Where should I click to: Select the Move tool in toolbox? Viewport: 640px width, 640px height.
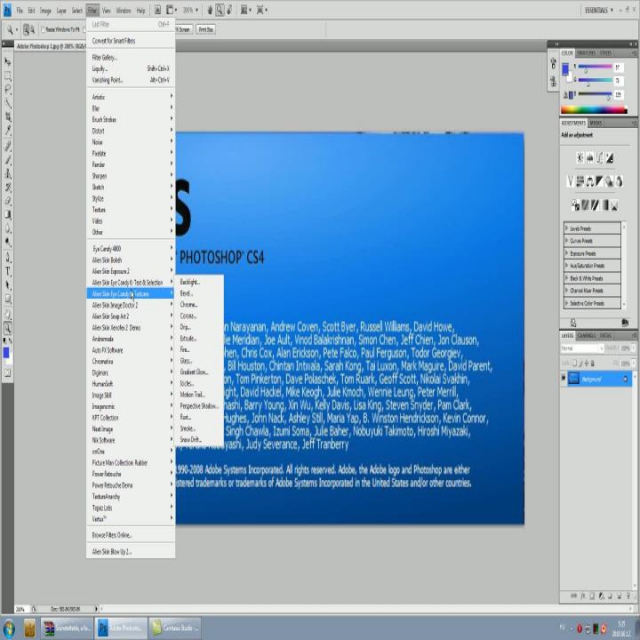point(7,62)
